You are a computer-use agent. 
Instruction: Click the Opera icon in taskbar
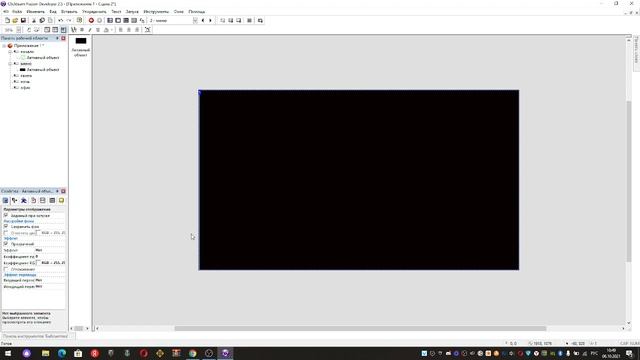click(x=144, y=353)
